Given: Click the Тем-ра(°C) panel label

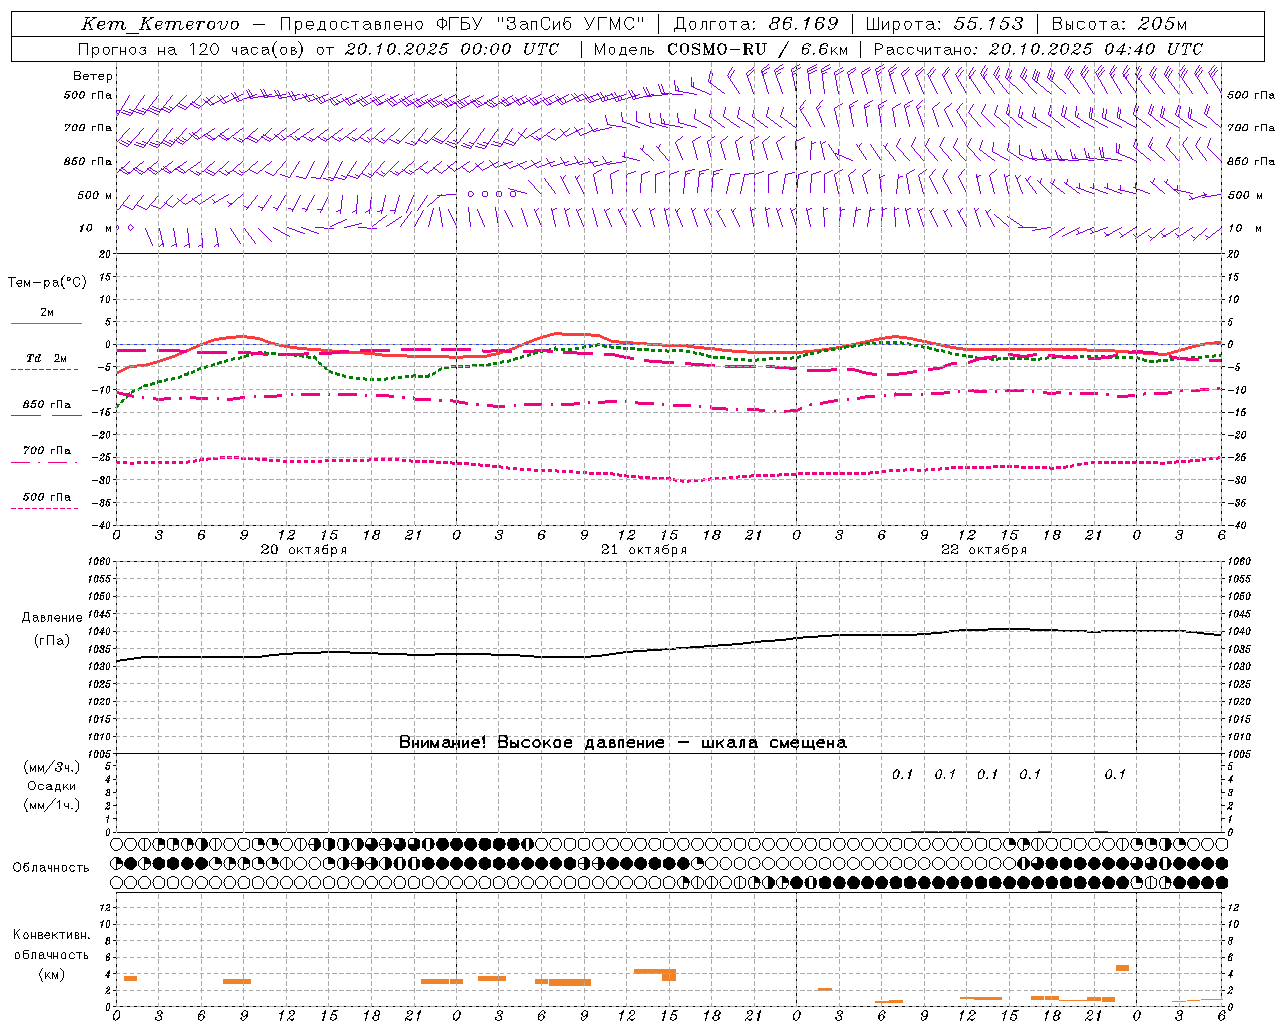Looking at the screenshot, I should pyautogui.click(x=47, y=282).
